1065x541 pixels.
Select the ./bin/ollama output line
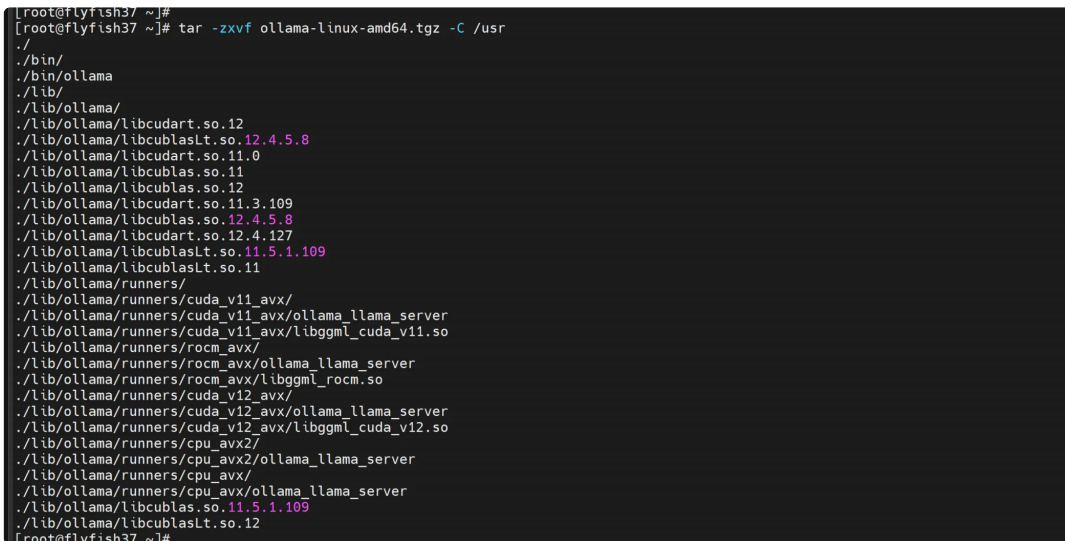click(64, 76)
